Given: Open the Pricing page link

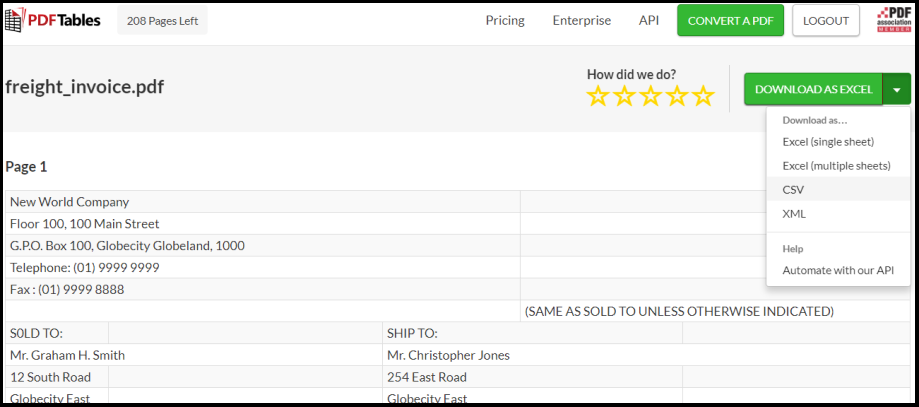Looking at the screenshot, I should pos(505,20).
